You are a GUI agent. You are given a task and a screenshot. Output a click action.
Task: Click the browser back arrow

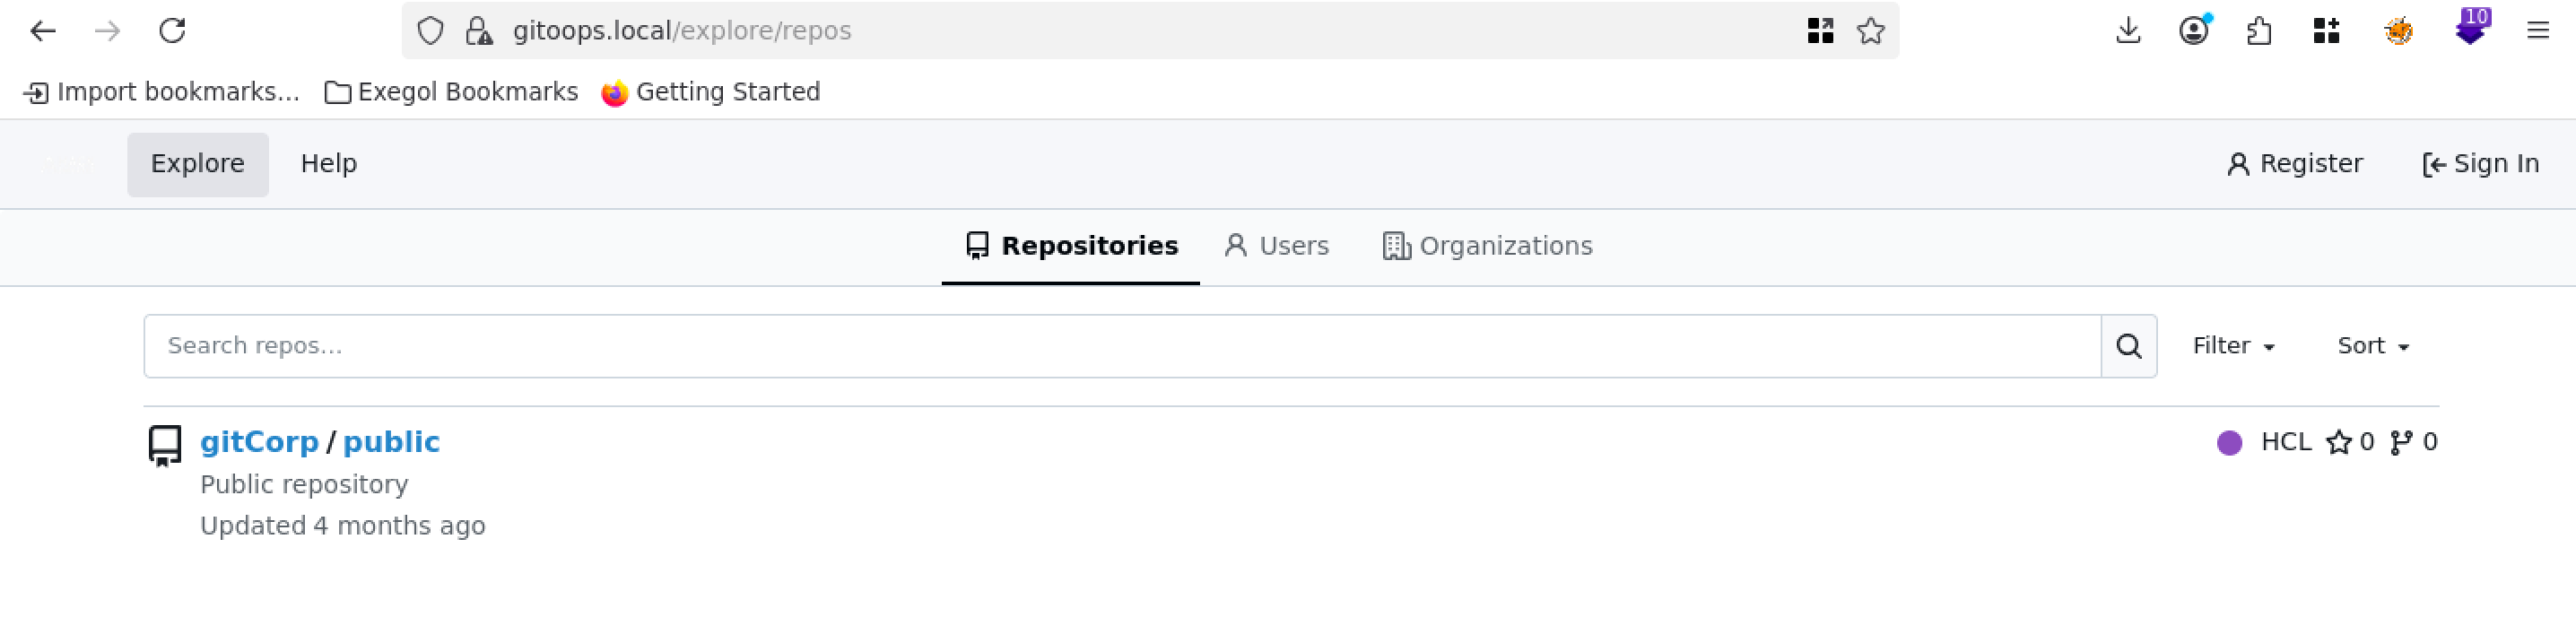tap(43, 31)
